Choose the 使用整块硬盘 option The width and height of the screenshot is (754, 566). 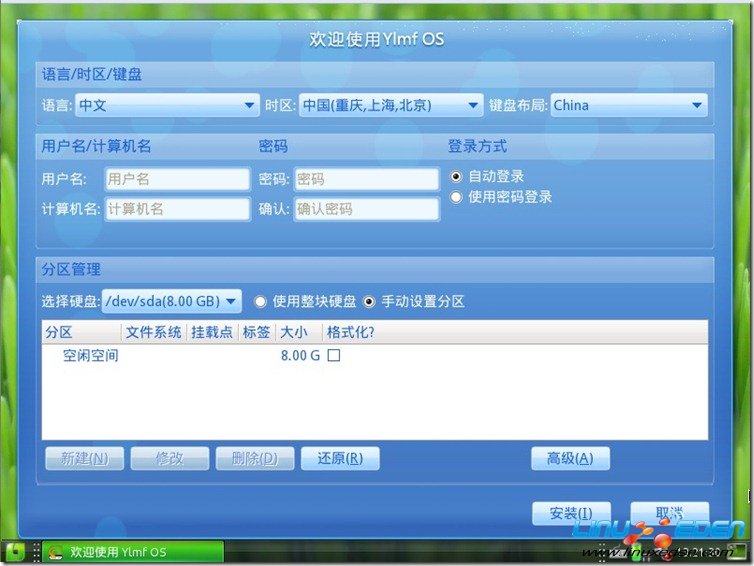click(260, 302)
